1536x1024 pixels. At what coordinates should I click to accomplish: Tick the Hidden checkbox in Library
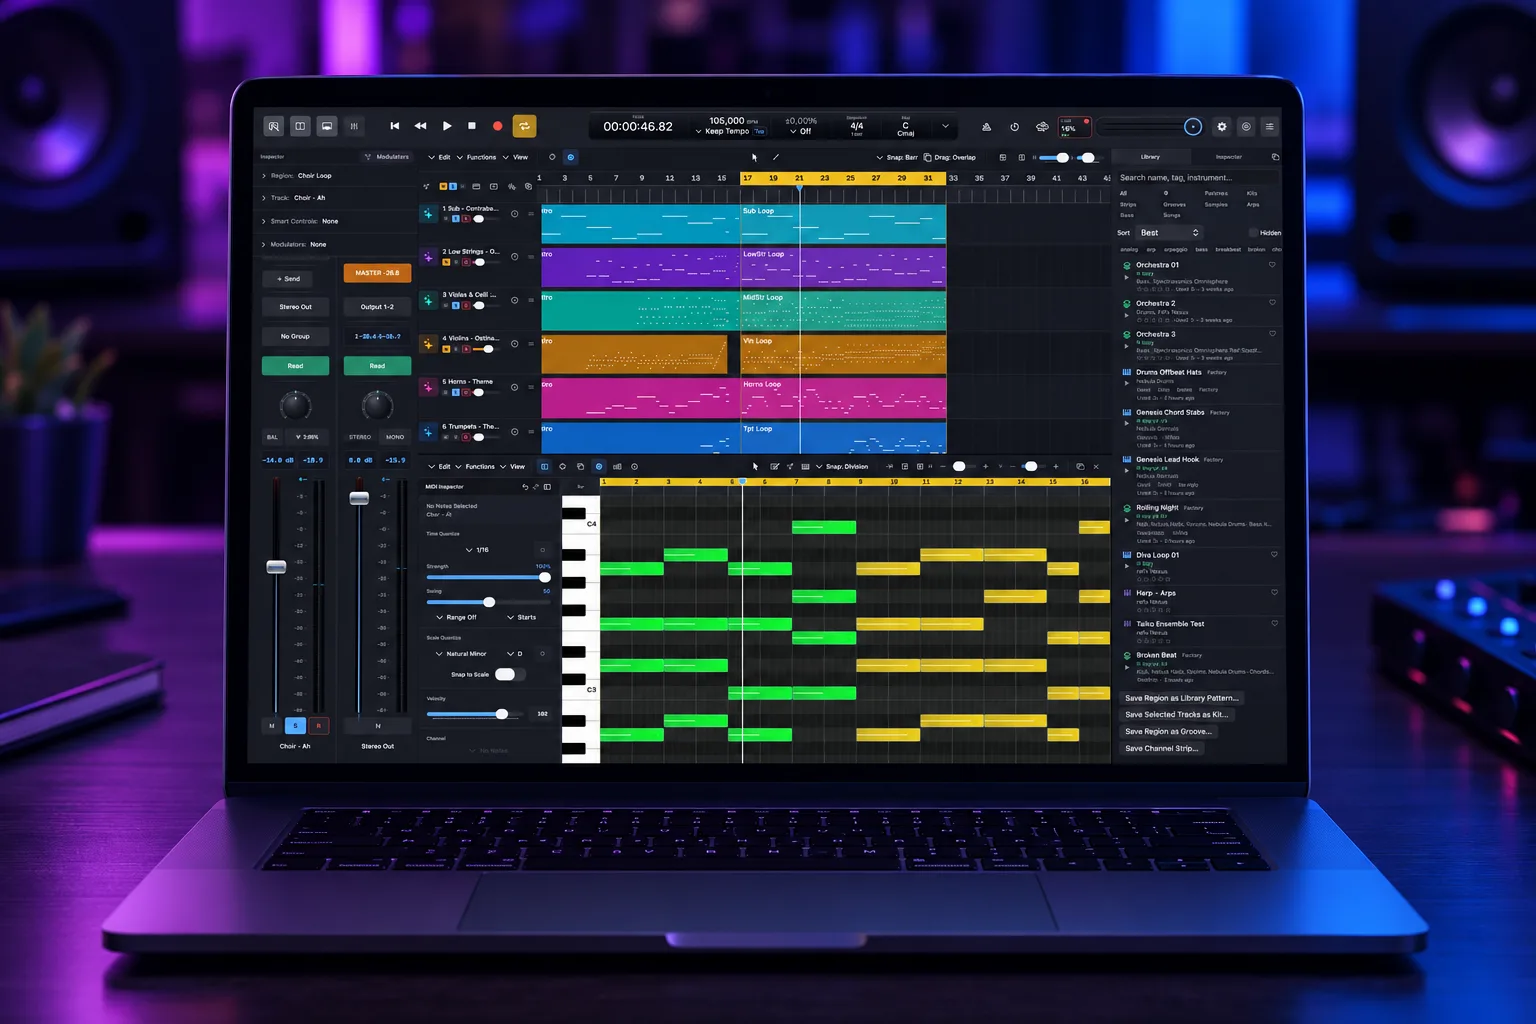point(1253,233)
